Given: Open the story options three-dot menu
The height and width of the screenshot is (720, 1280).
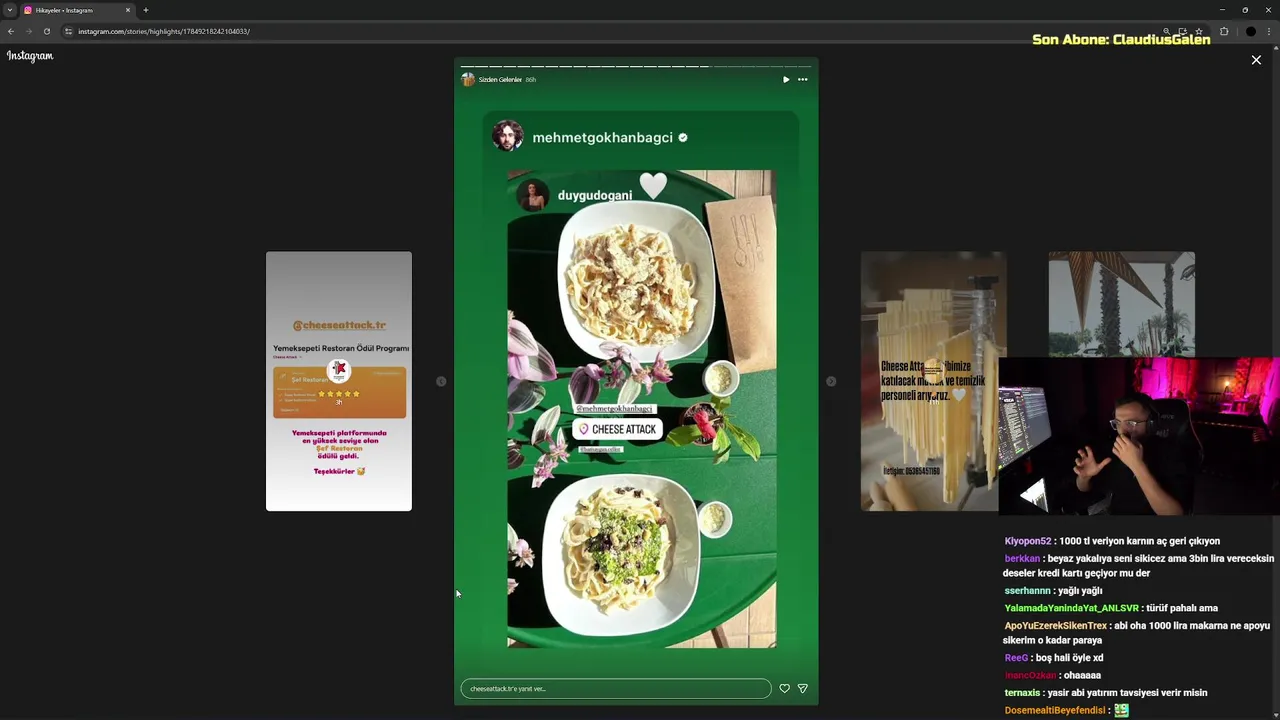Looking at the screenshot, I should click(802, 79).
